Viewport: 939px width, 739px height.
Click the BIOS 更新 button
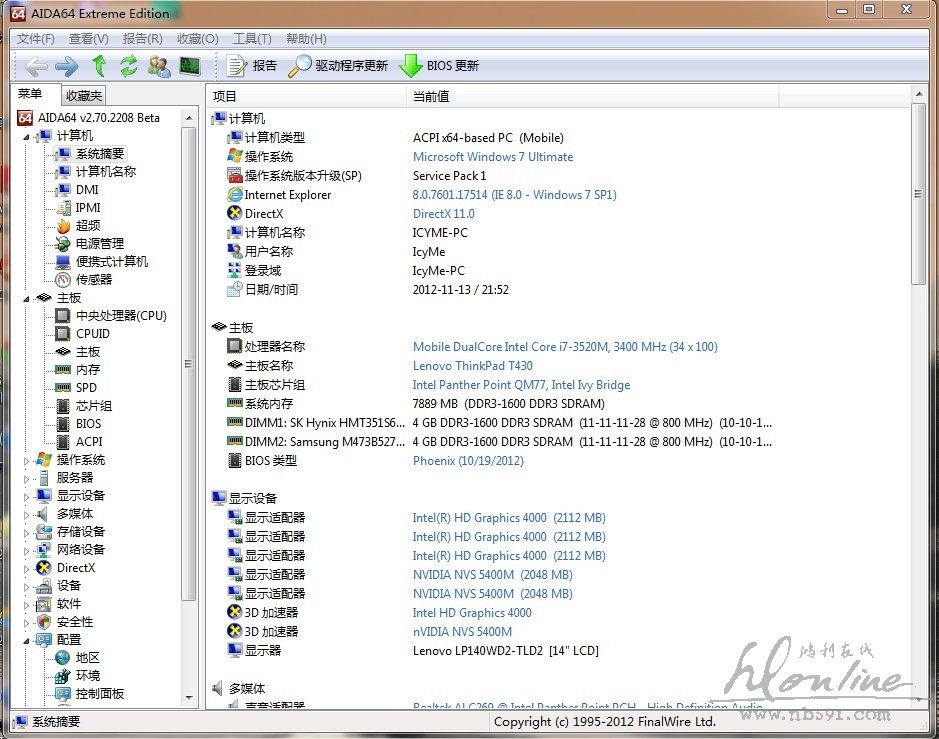tap(439, 66)
